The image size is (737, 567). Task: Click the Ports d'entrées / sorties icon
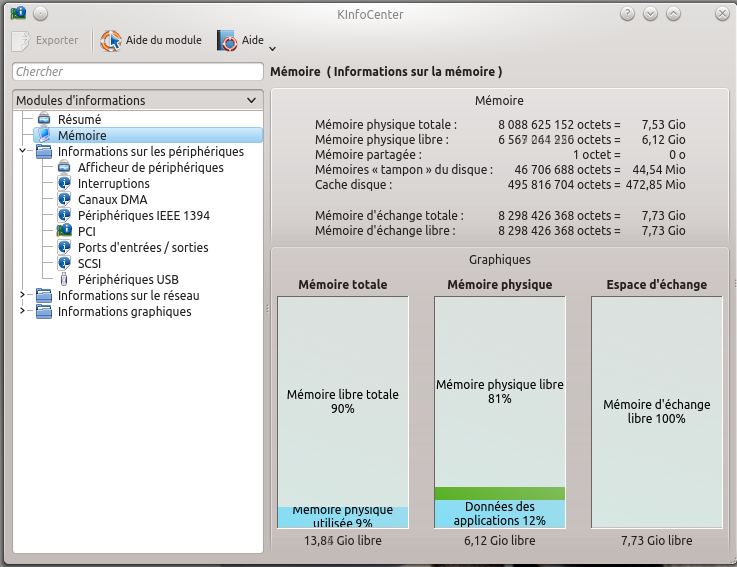pos(64,247)
